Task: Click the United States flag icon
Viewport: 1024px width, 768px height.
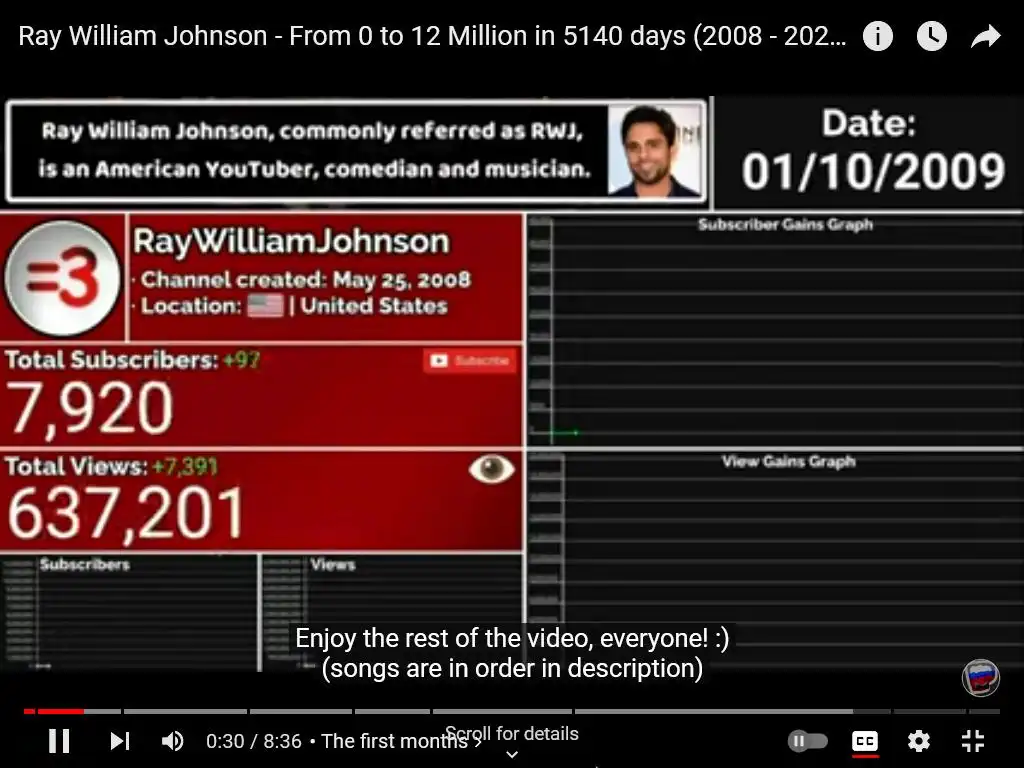Action: click(265, 306)
